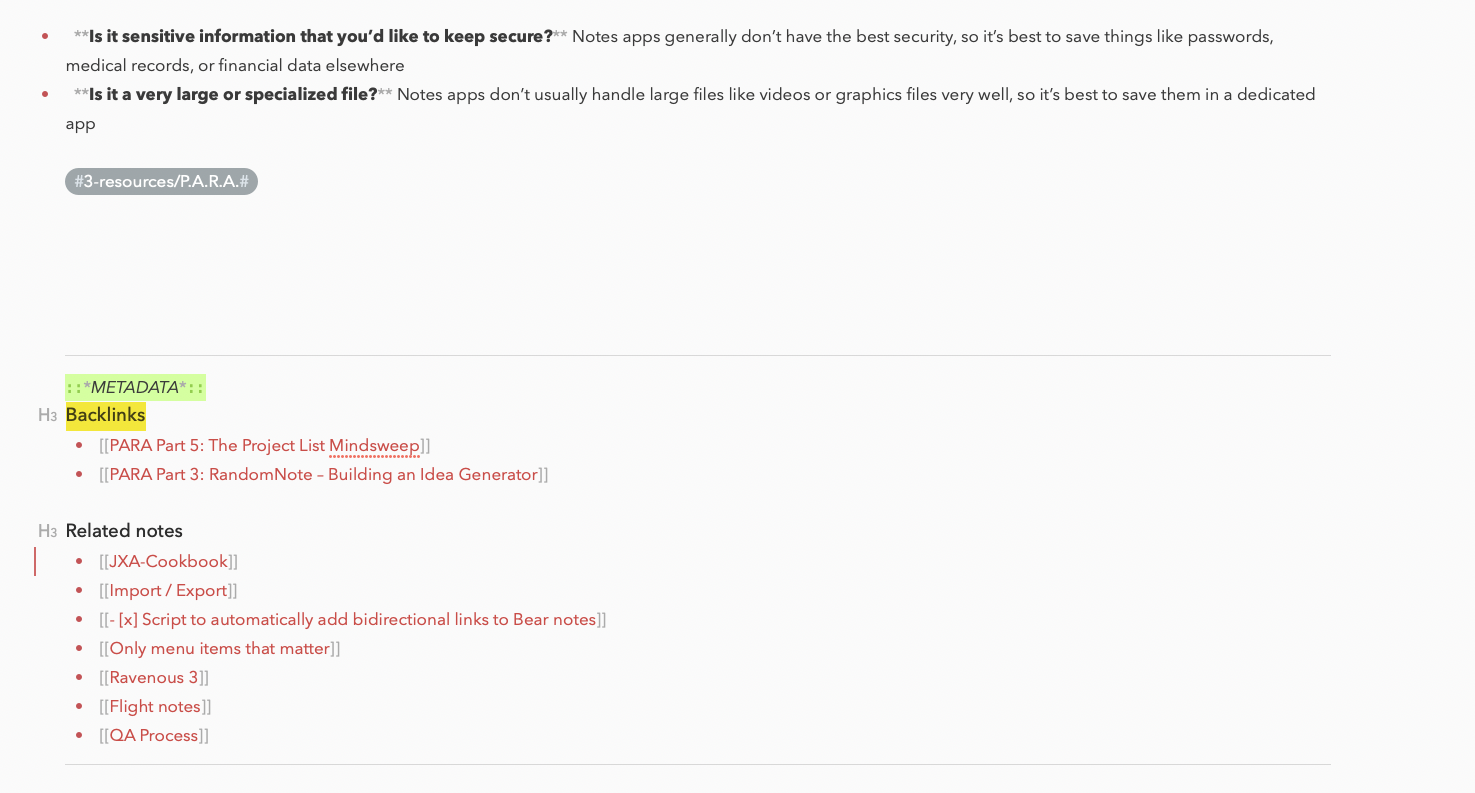Click the bullet before JXA-Cookbook
1475x793 pixels.
click(79, 562)
